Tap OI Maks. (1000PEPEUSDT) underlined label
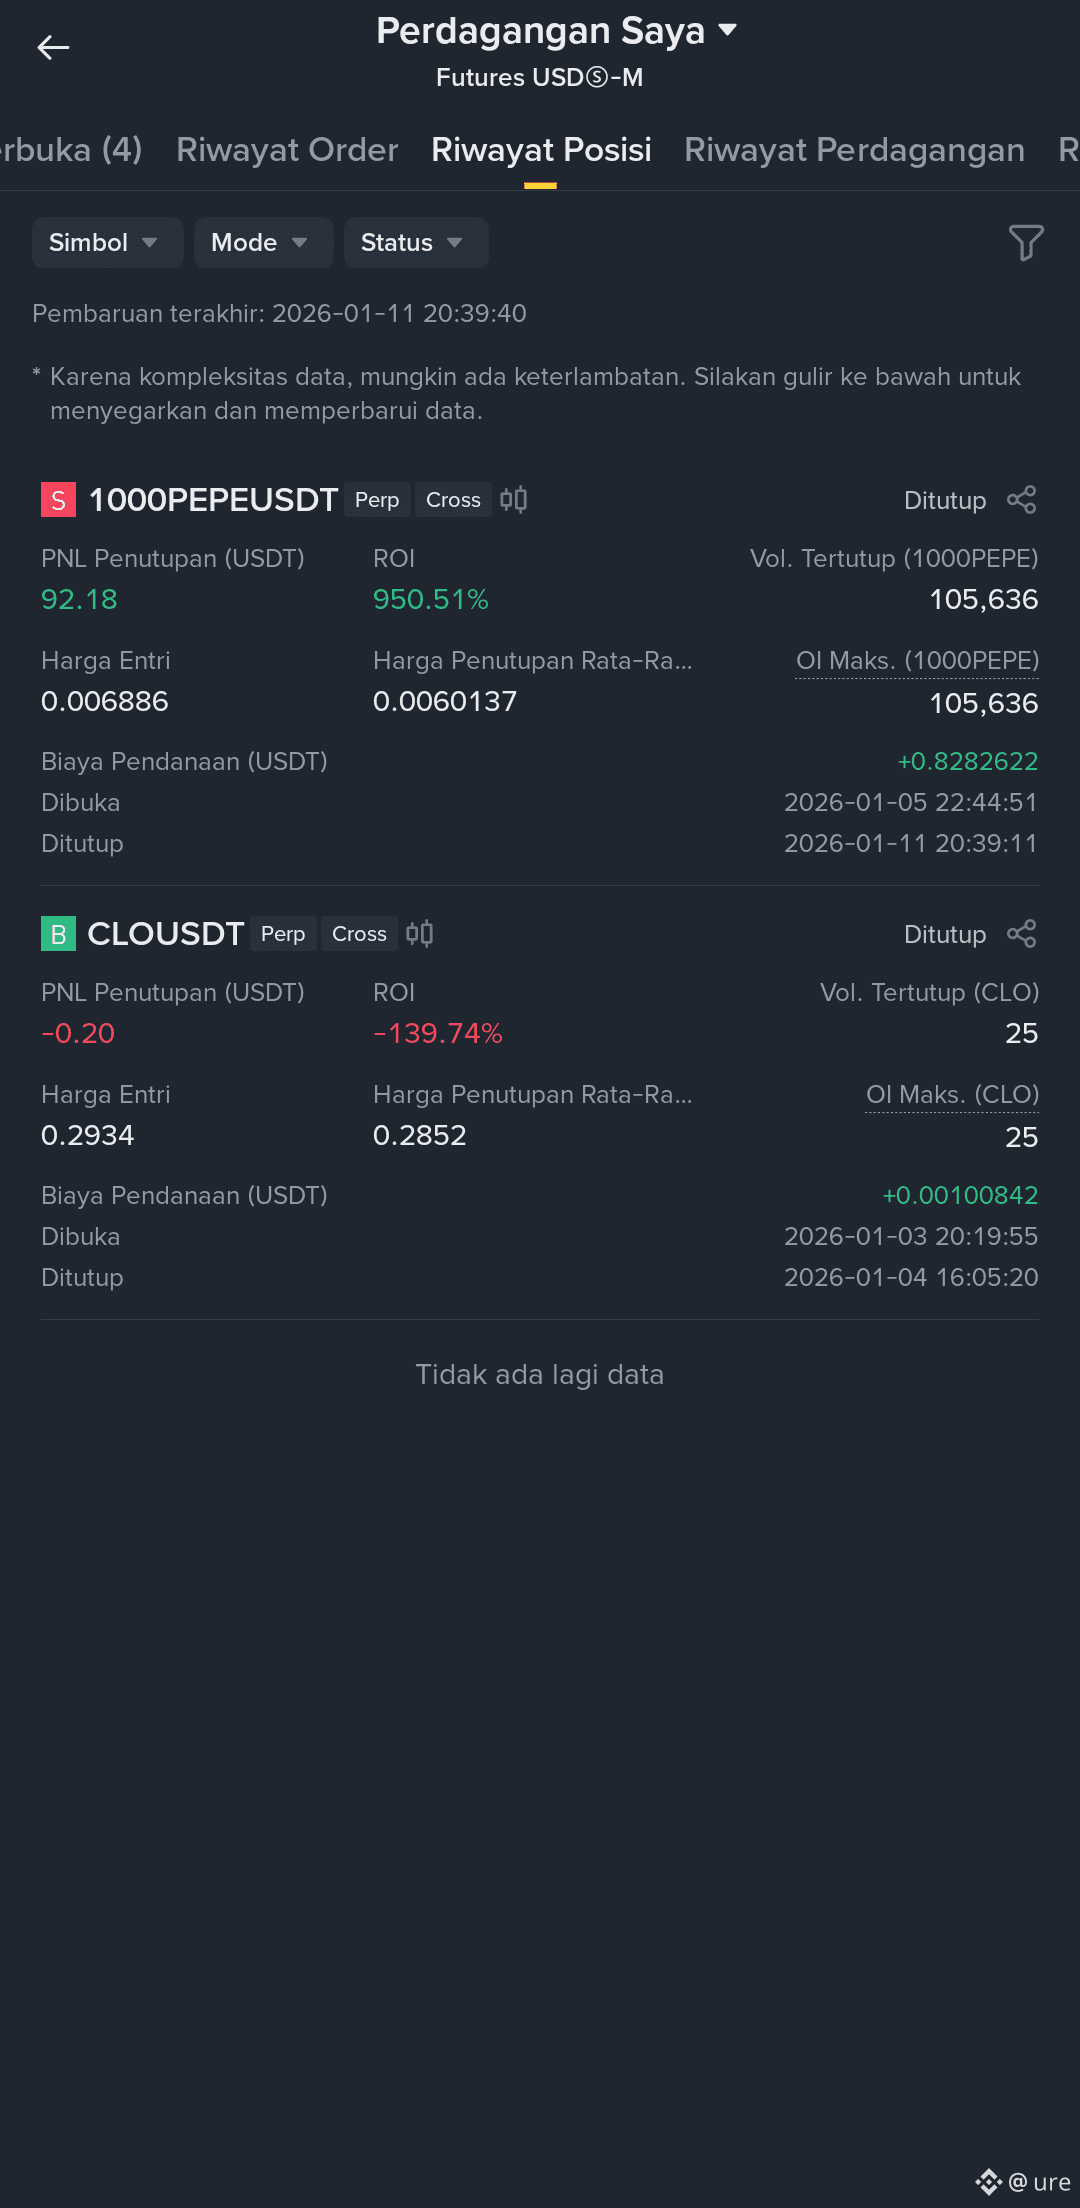 click(917, 661)
